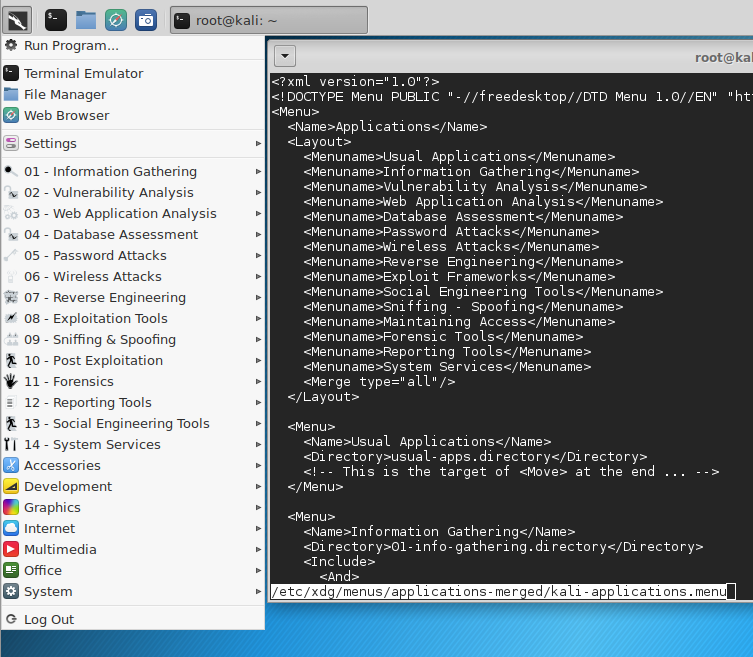Click the Development category icon
The height and width of the screenshot is (657, 753).
pyautogui.click(x=11, y=486)
